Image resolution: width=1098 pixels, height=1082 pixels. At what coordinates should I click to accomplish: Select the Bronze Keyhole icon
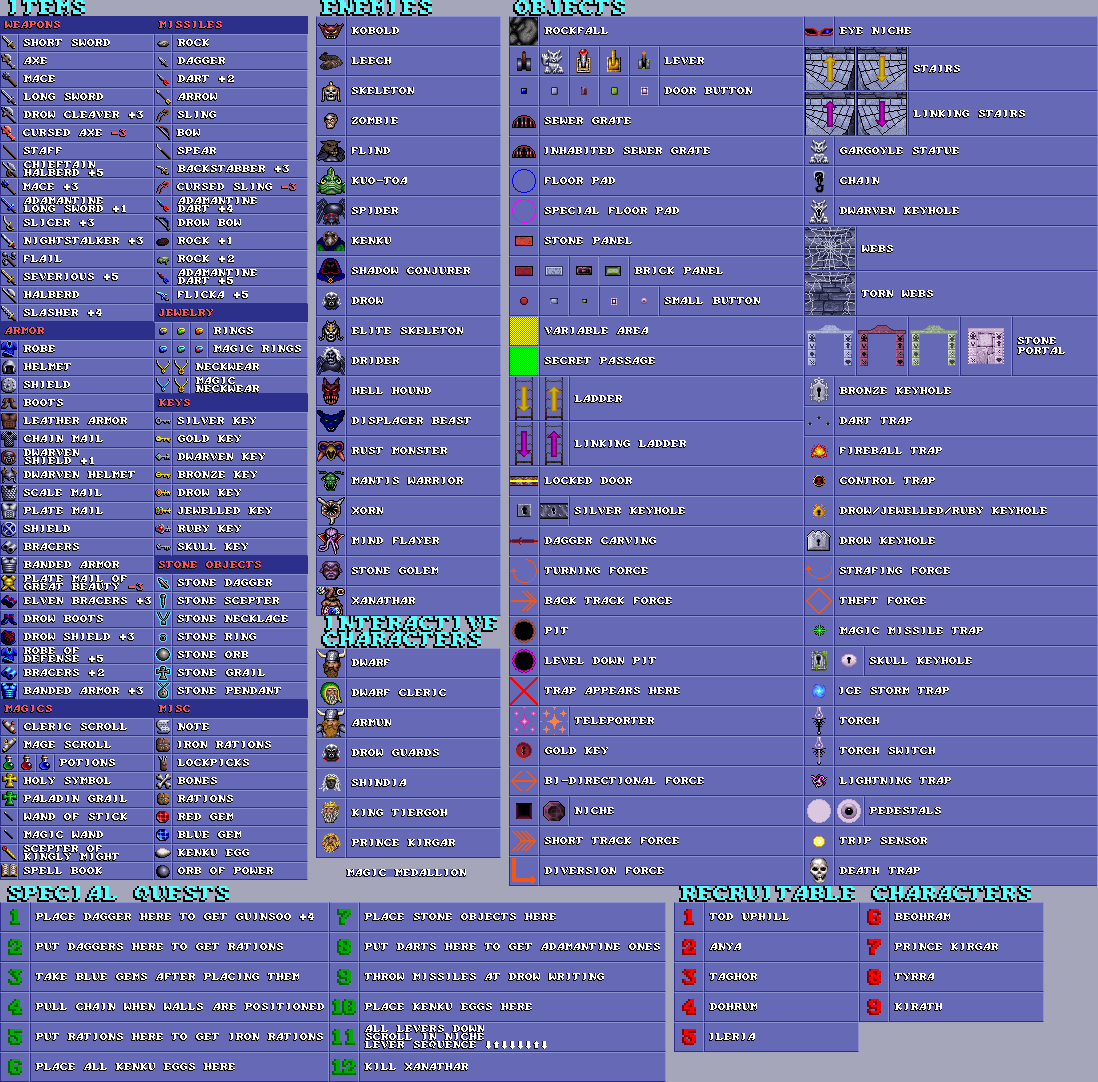819,391
